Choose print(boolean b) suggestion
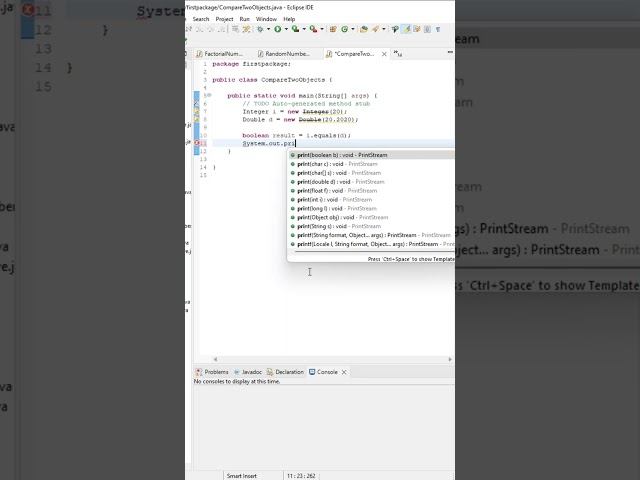 [371, 155]
